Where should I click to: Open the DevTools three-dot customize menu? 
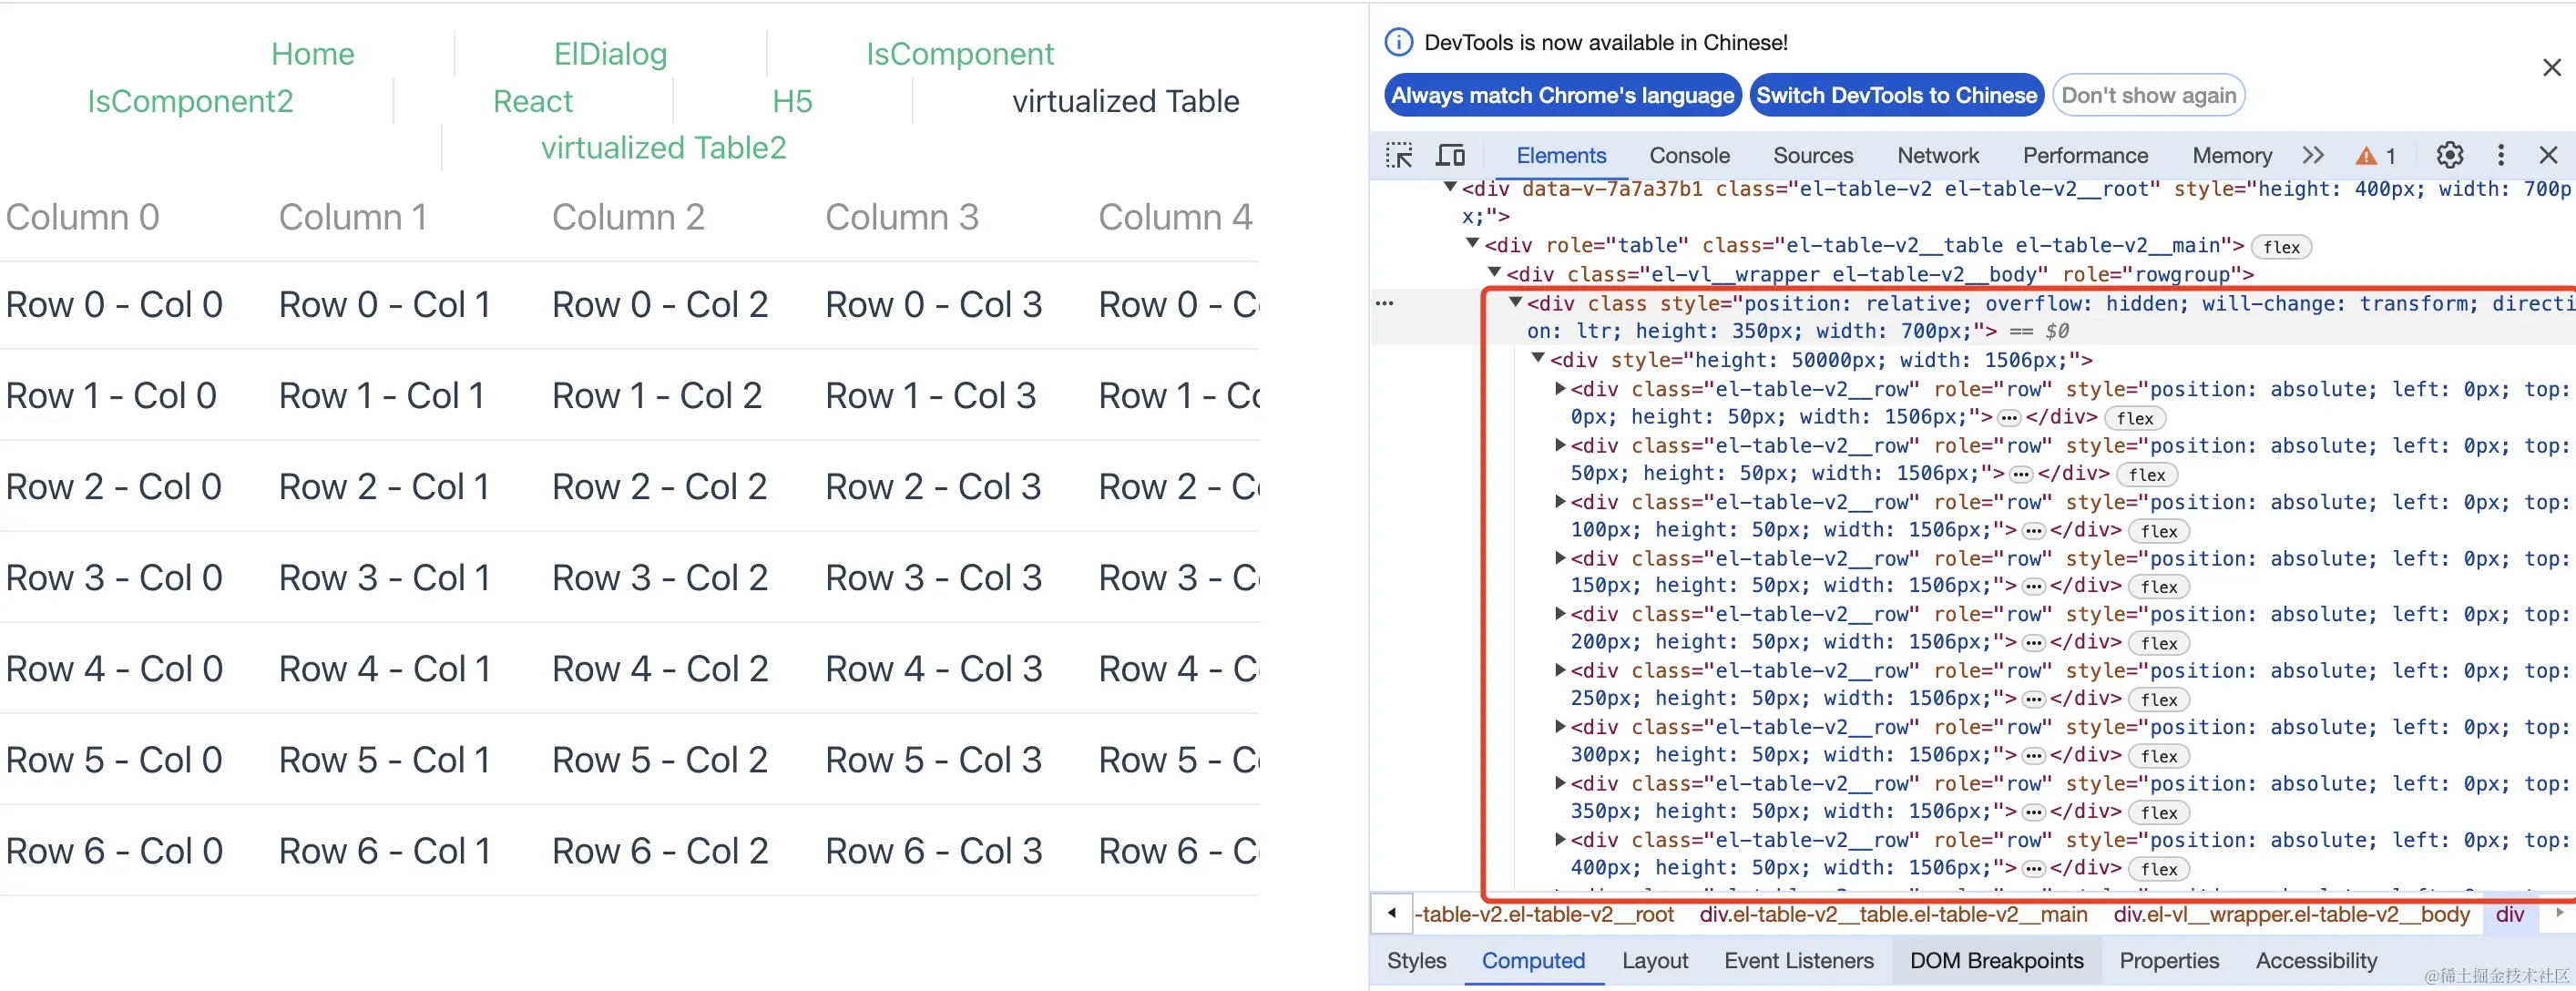[2500, 155]
